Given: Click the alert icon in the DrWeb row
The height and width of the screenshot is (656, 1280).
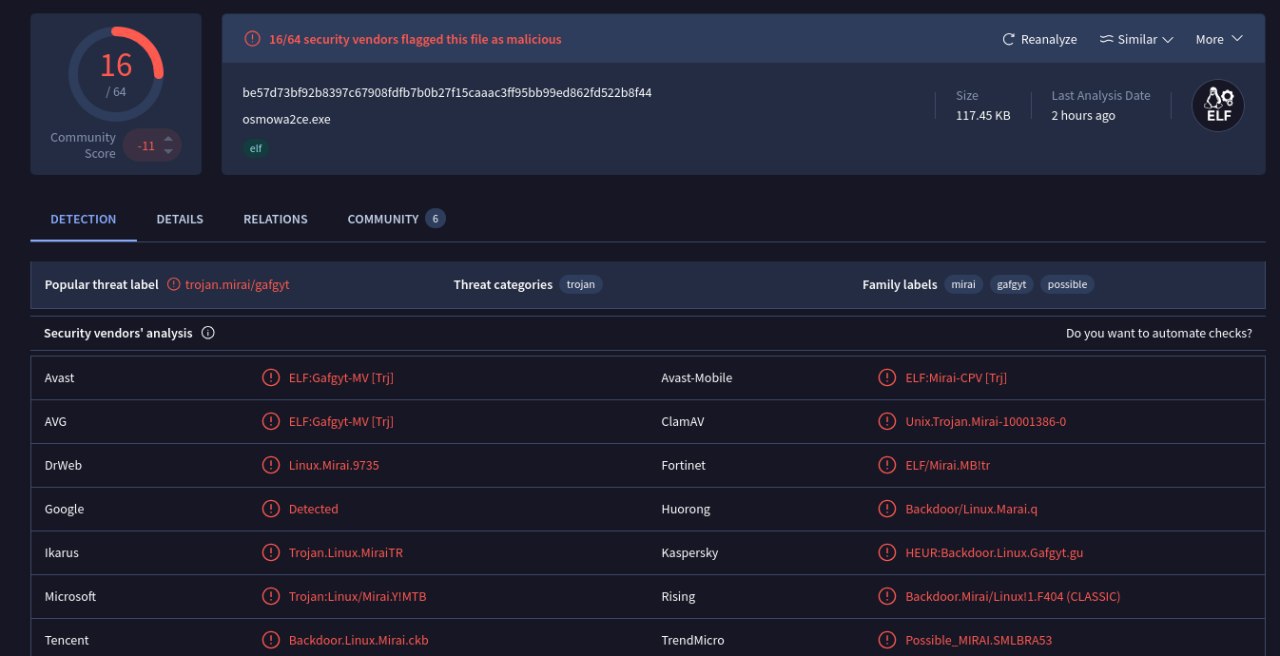Looking at the screenshot, I should tap(271, 465).
